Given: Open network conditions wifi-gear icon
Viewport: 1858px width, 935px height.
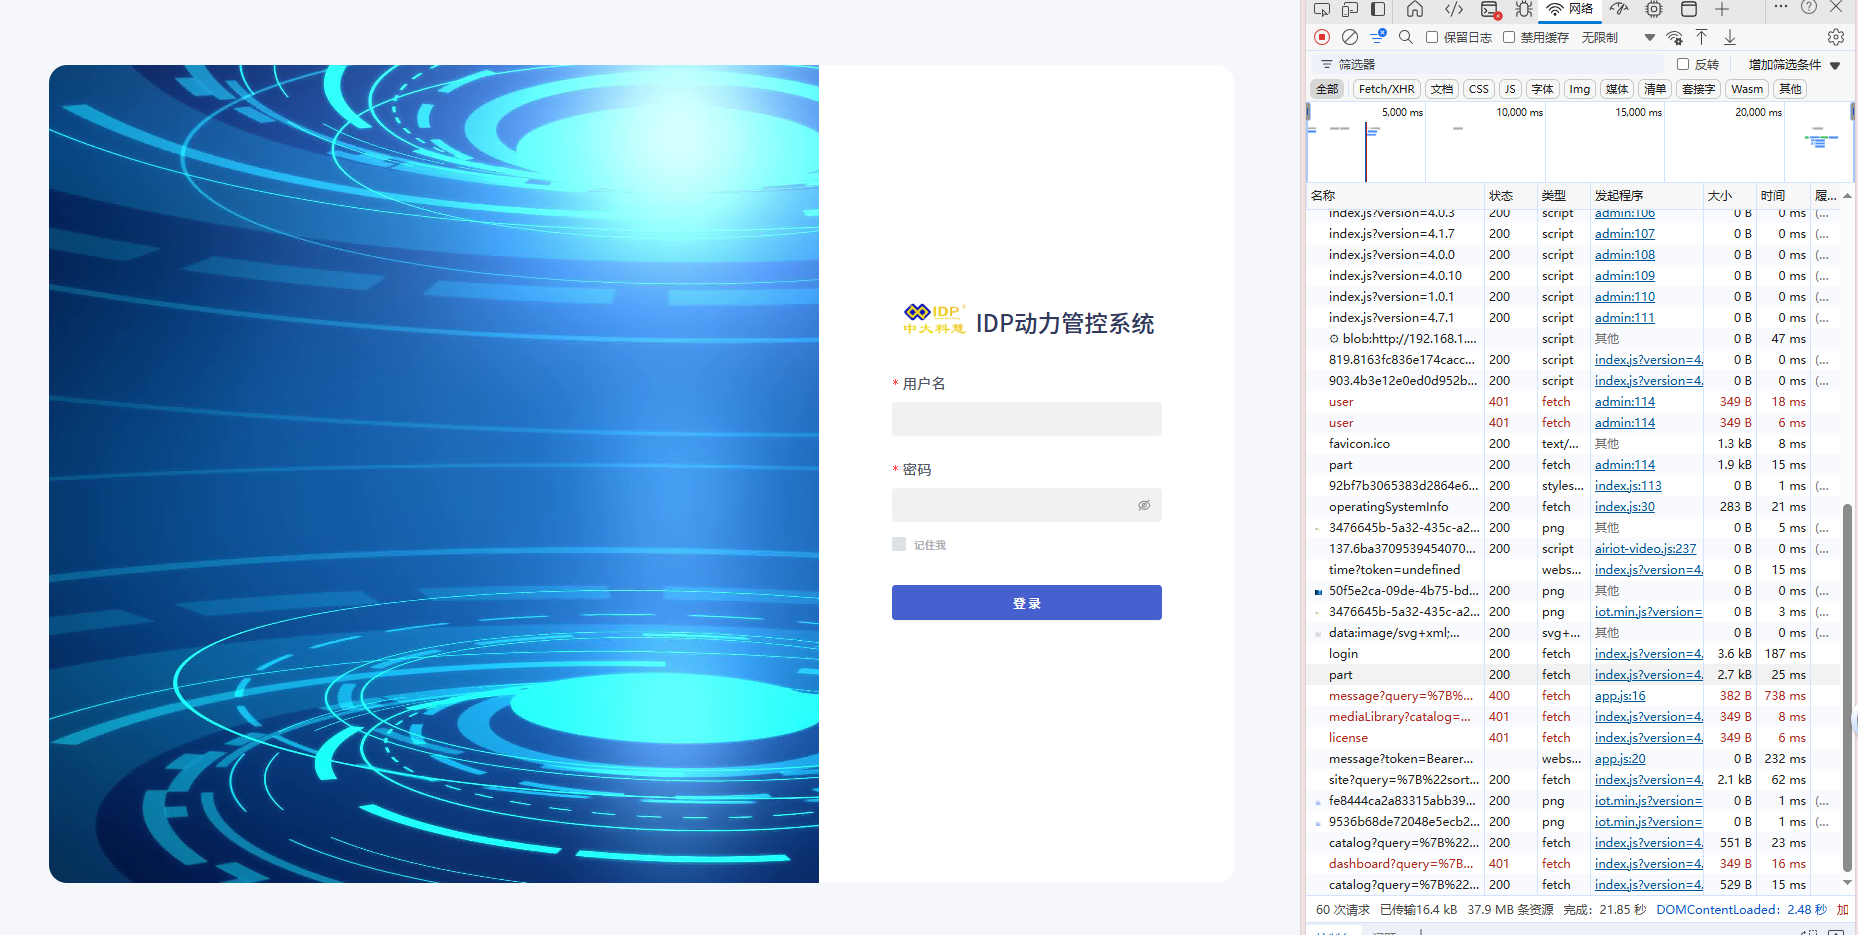Looking at the screenshot, I should (1675, 37).
